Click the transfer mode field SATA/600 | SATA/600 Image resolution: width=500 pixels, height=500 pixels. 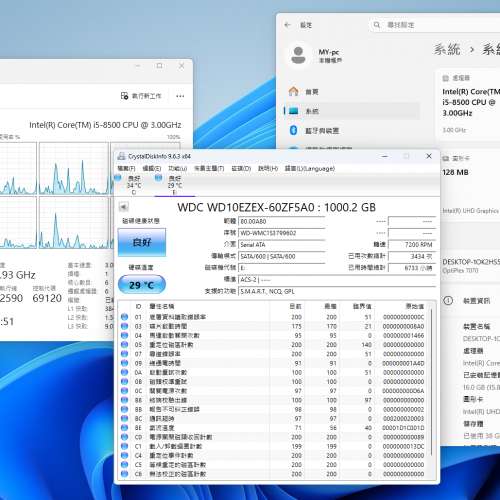pyautogui.click(x=282, y=256)
